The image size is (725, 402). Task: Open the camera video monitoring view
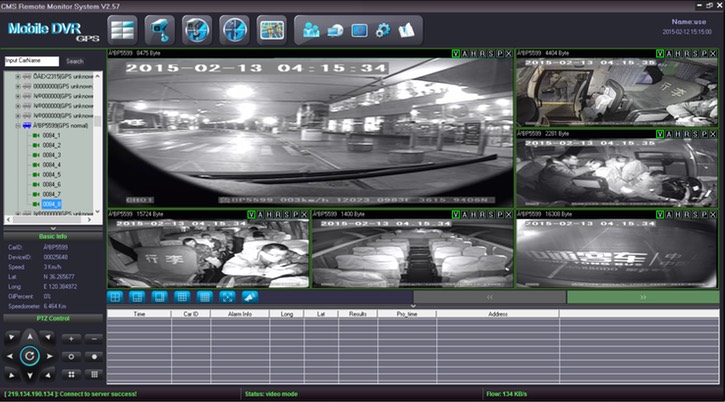[x=159, y=29]
